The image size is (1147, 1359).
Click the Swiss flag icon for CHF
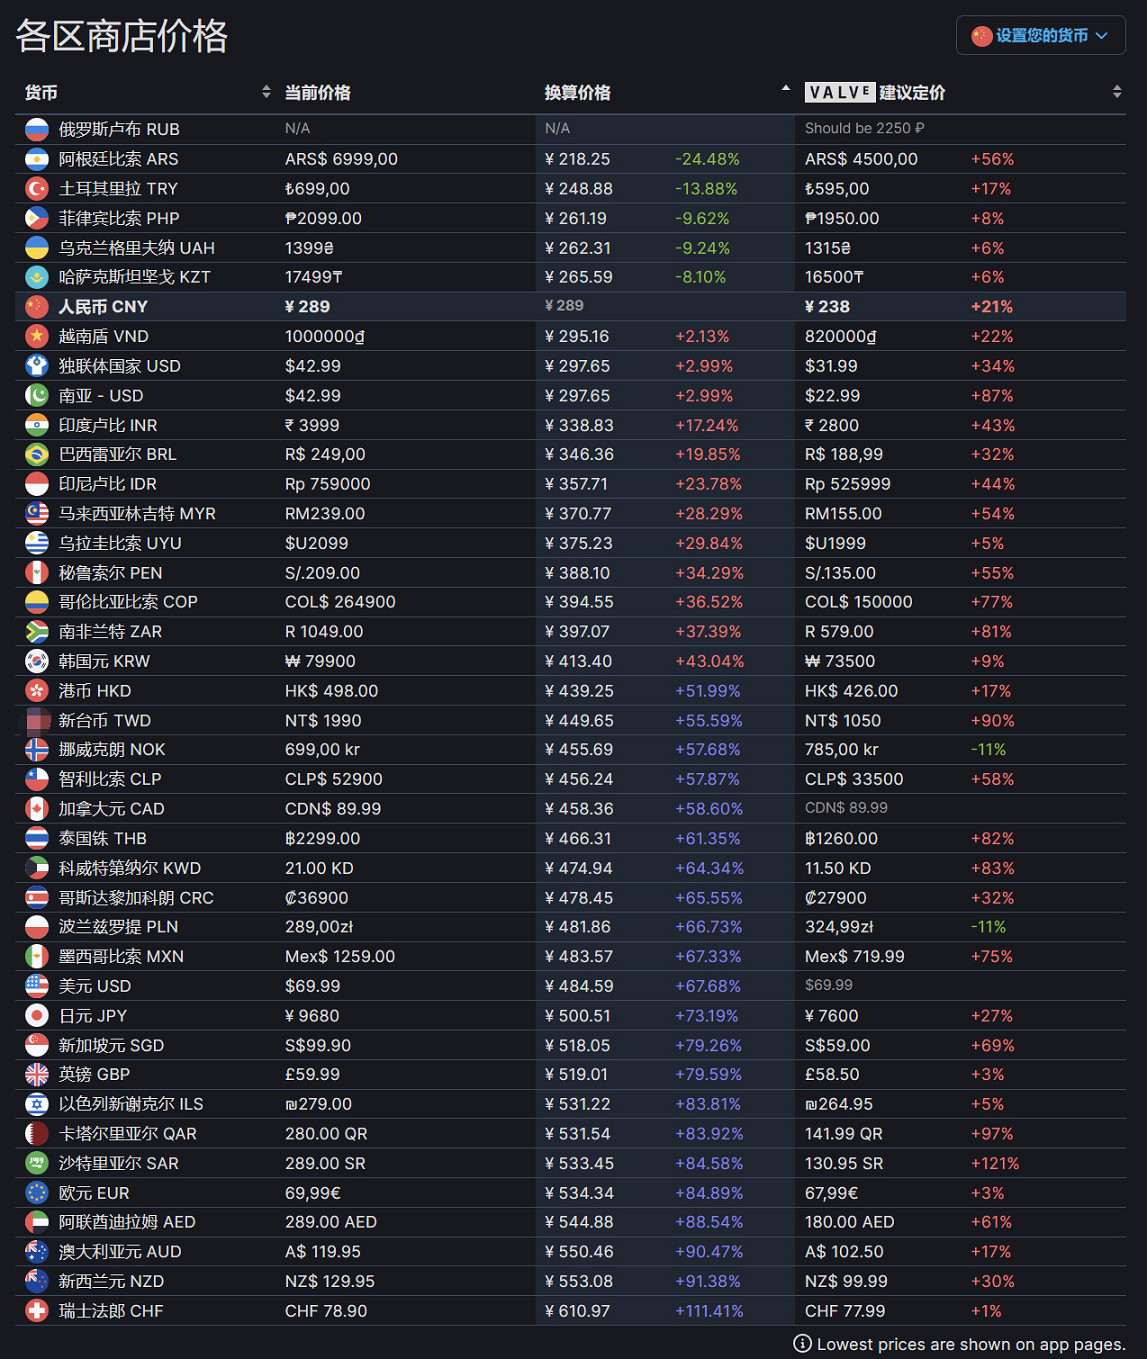37,1311
